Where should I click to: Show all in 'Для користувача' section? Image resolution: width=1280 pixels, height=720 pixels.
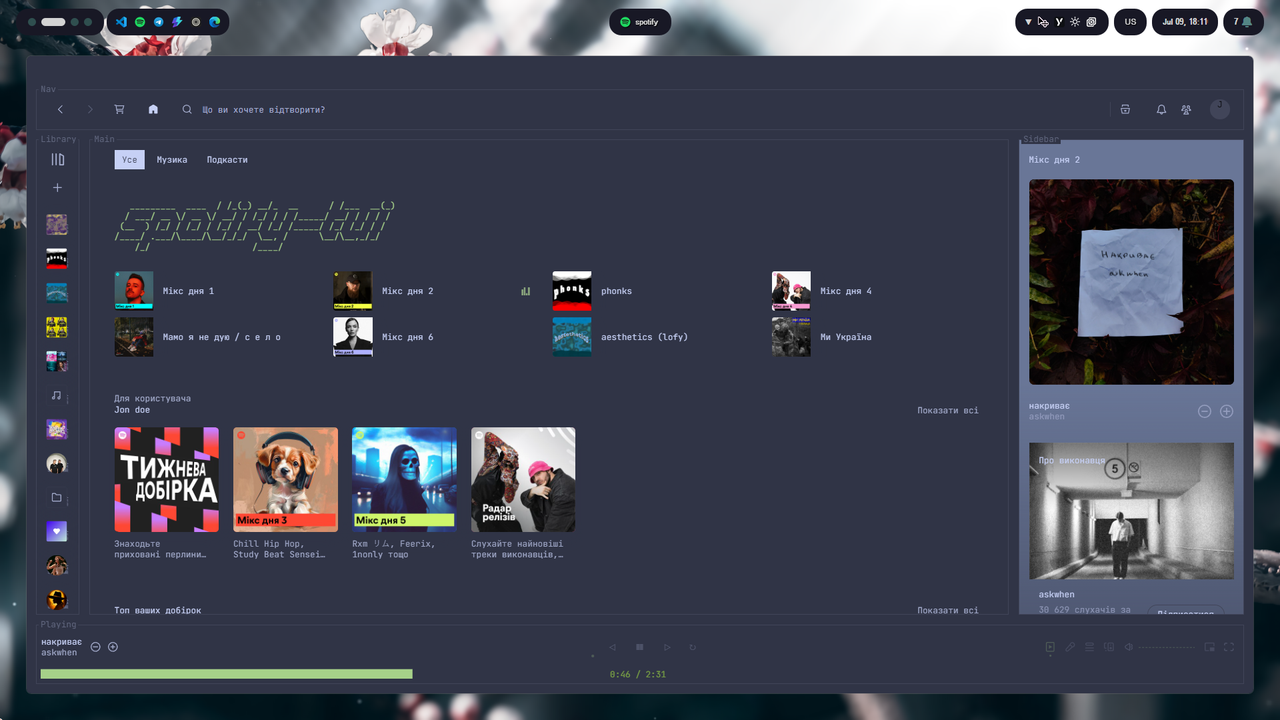point(948,410)
